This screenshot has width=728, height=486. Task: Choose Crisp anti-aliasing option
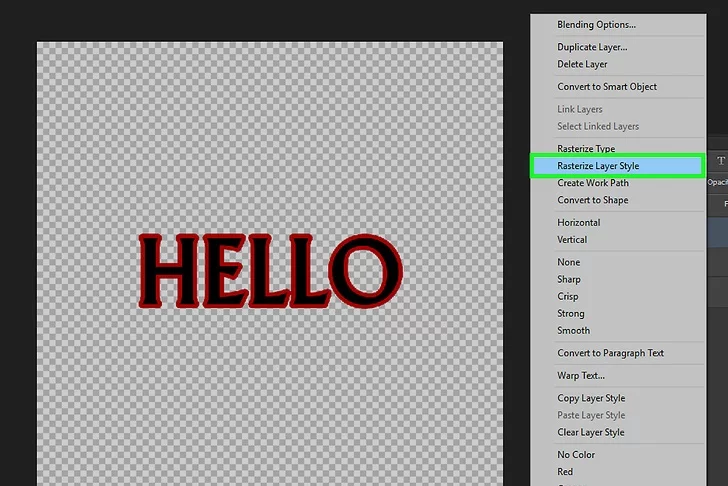[x=568, y=297]
